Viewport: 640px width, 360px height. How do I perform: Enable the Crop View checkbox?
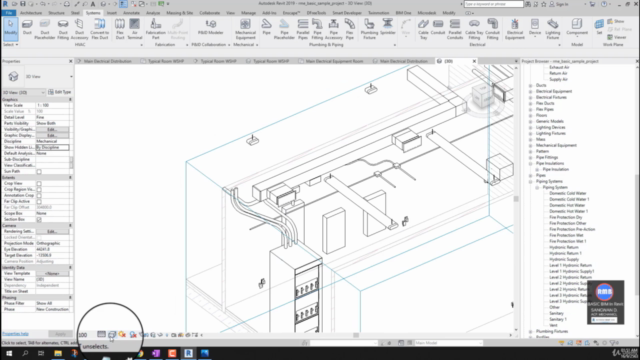[x=39, y=184]
